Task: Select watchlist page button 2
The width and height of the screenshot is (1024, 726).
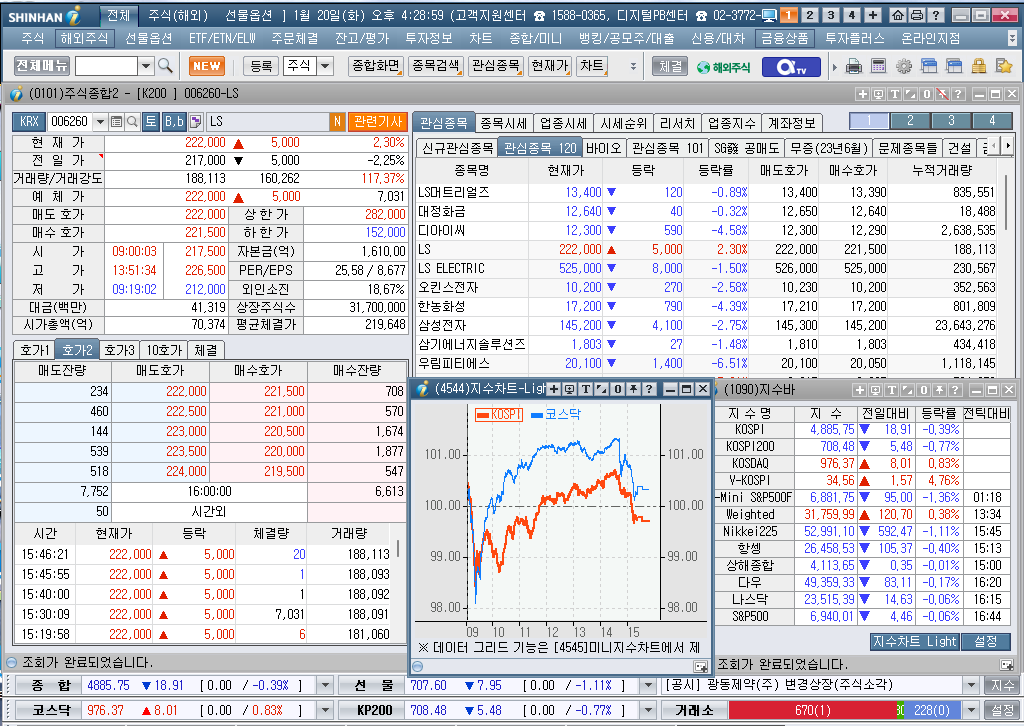Action: [x=910, y=121]
